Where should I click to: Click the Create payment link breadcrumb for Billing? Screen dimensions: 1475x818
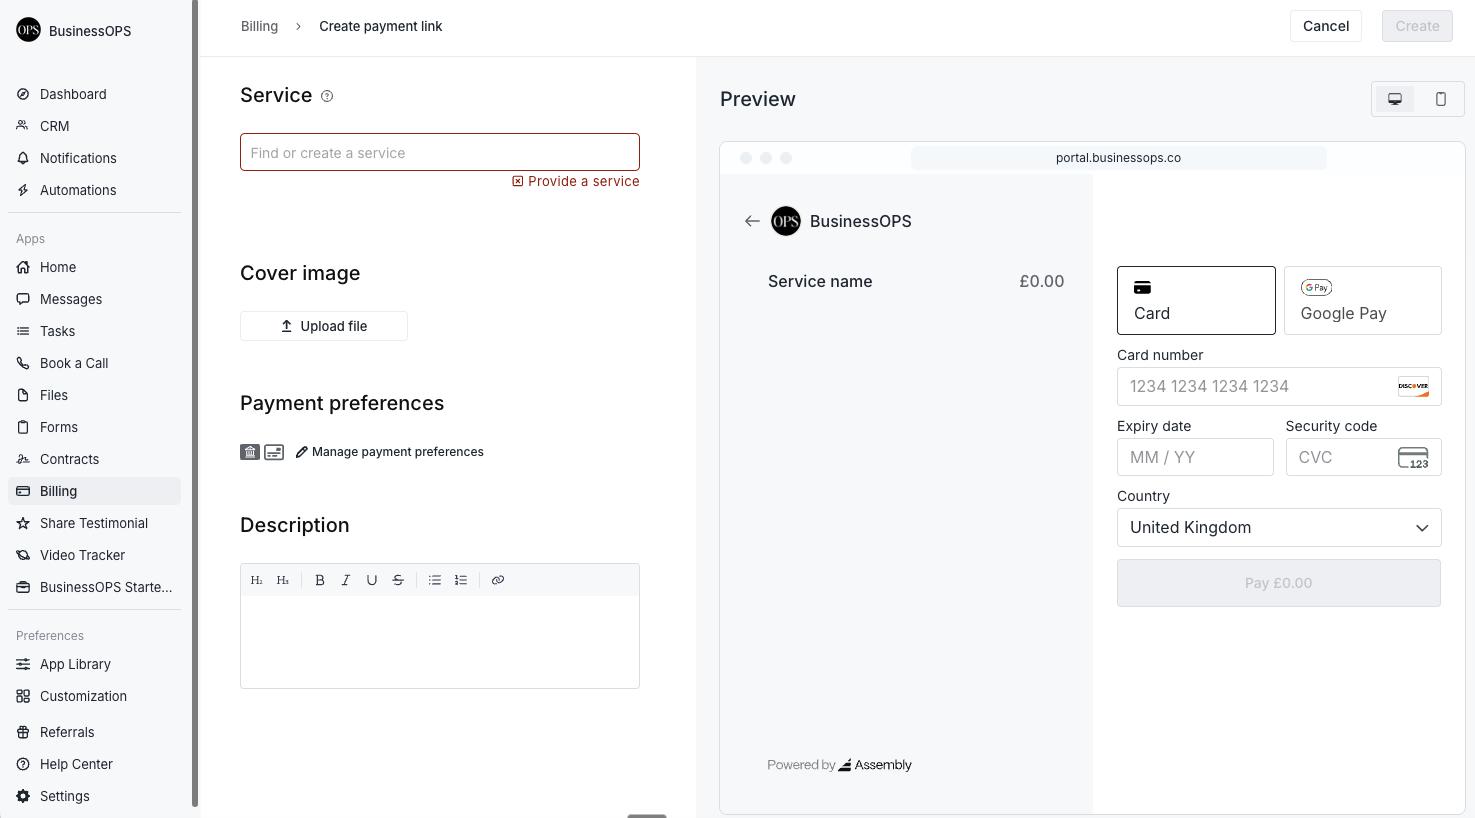tap(259, 26)
